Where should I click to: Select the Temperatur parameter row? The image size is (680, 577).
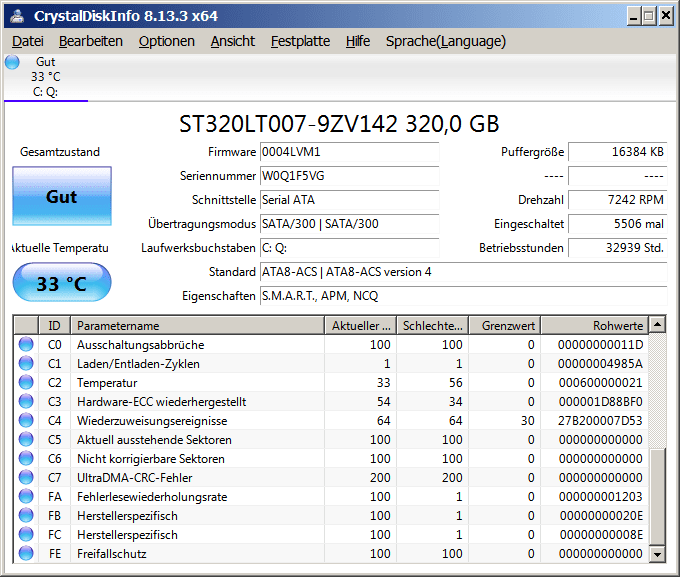coord(331,383)
